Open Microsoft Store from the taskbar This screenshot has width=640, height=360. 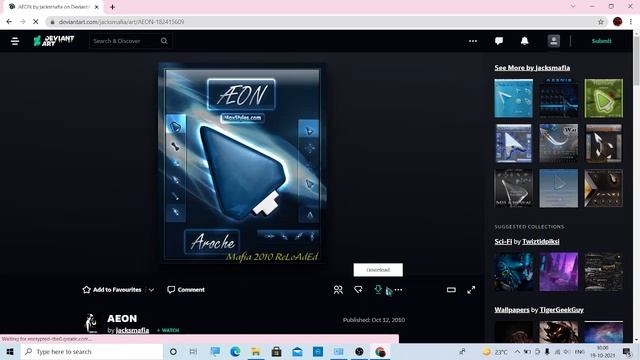[x=276, y=351]
